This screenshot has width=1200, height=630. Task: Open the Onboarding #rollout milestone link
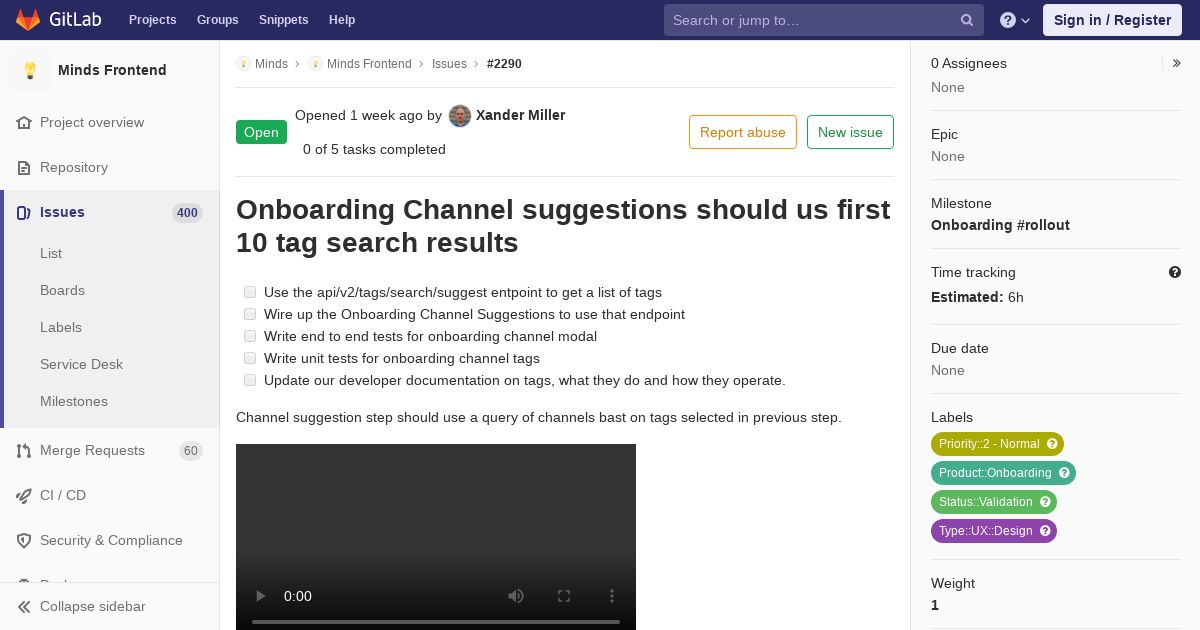click(x=1000, y=225)
